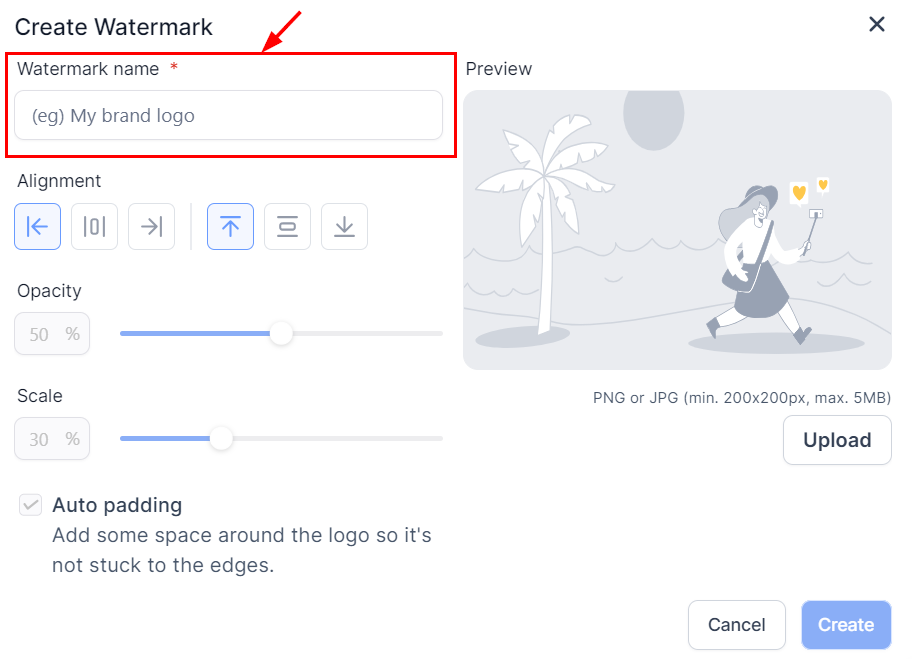The width and height of the screenshot is (912, 659).
Task: Click the watermark preview image
Action: (677, 230)
